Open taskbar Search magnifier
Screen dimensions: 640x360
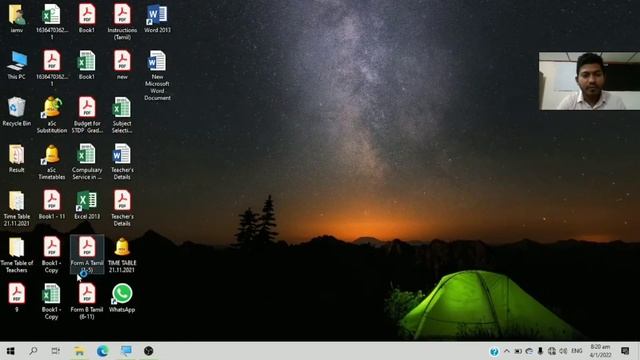(33, 351)
